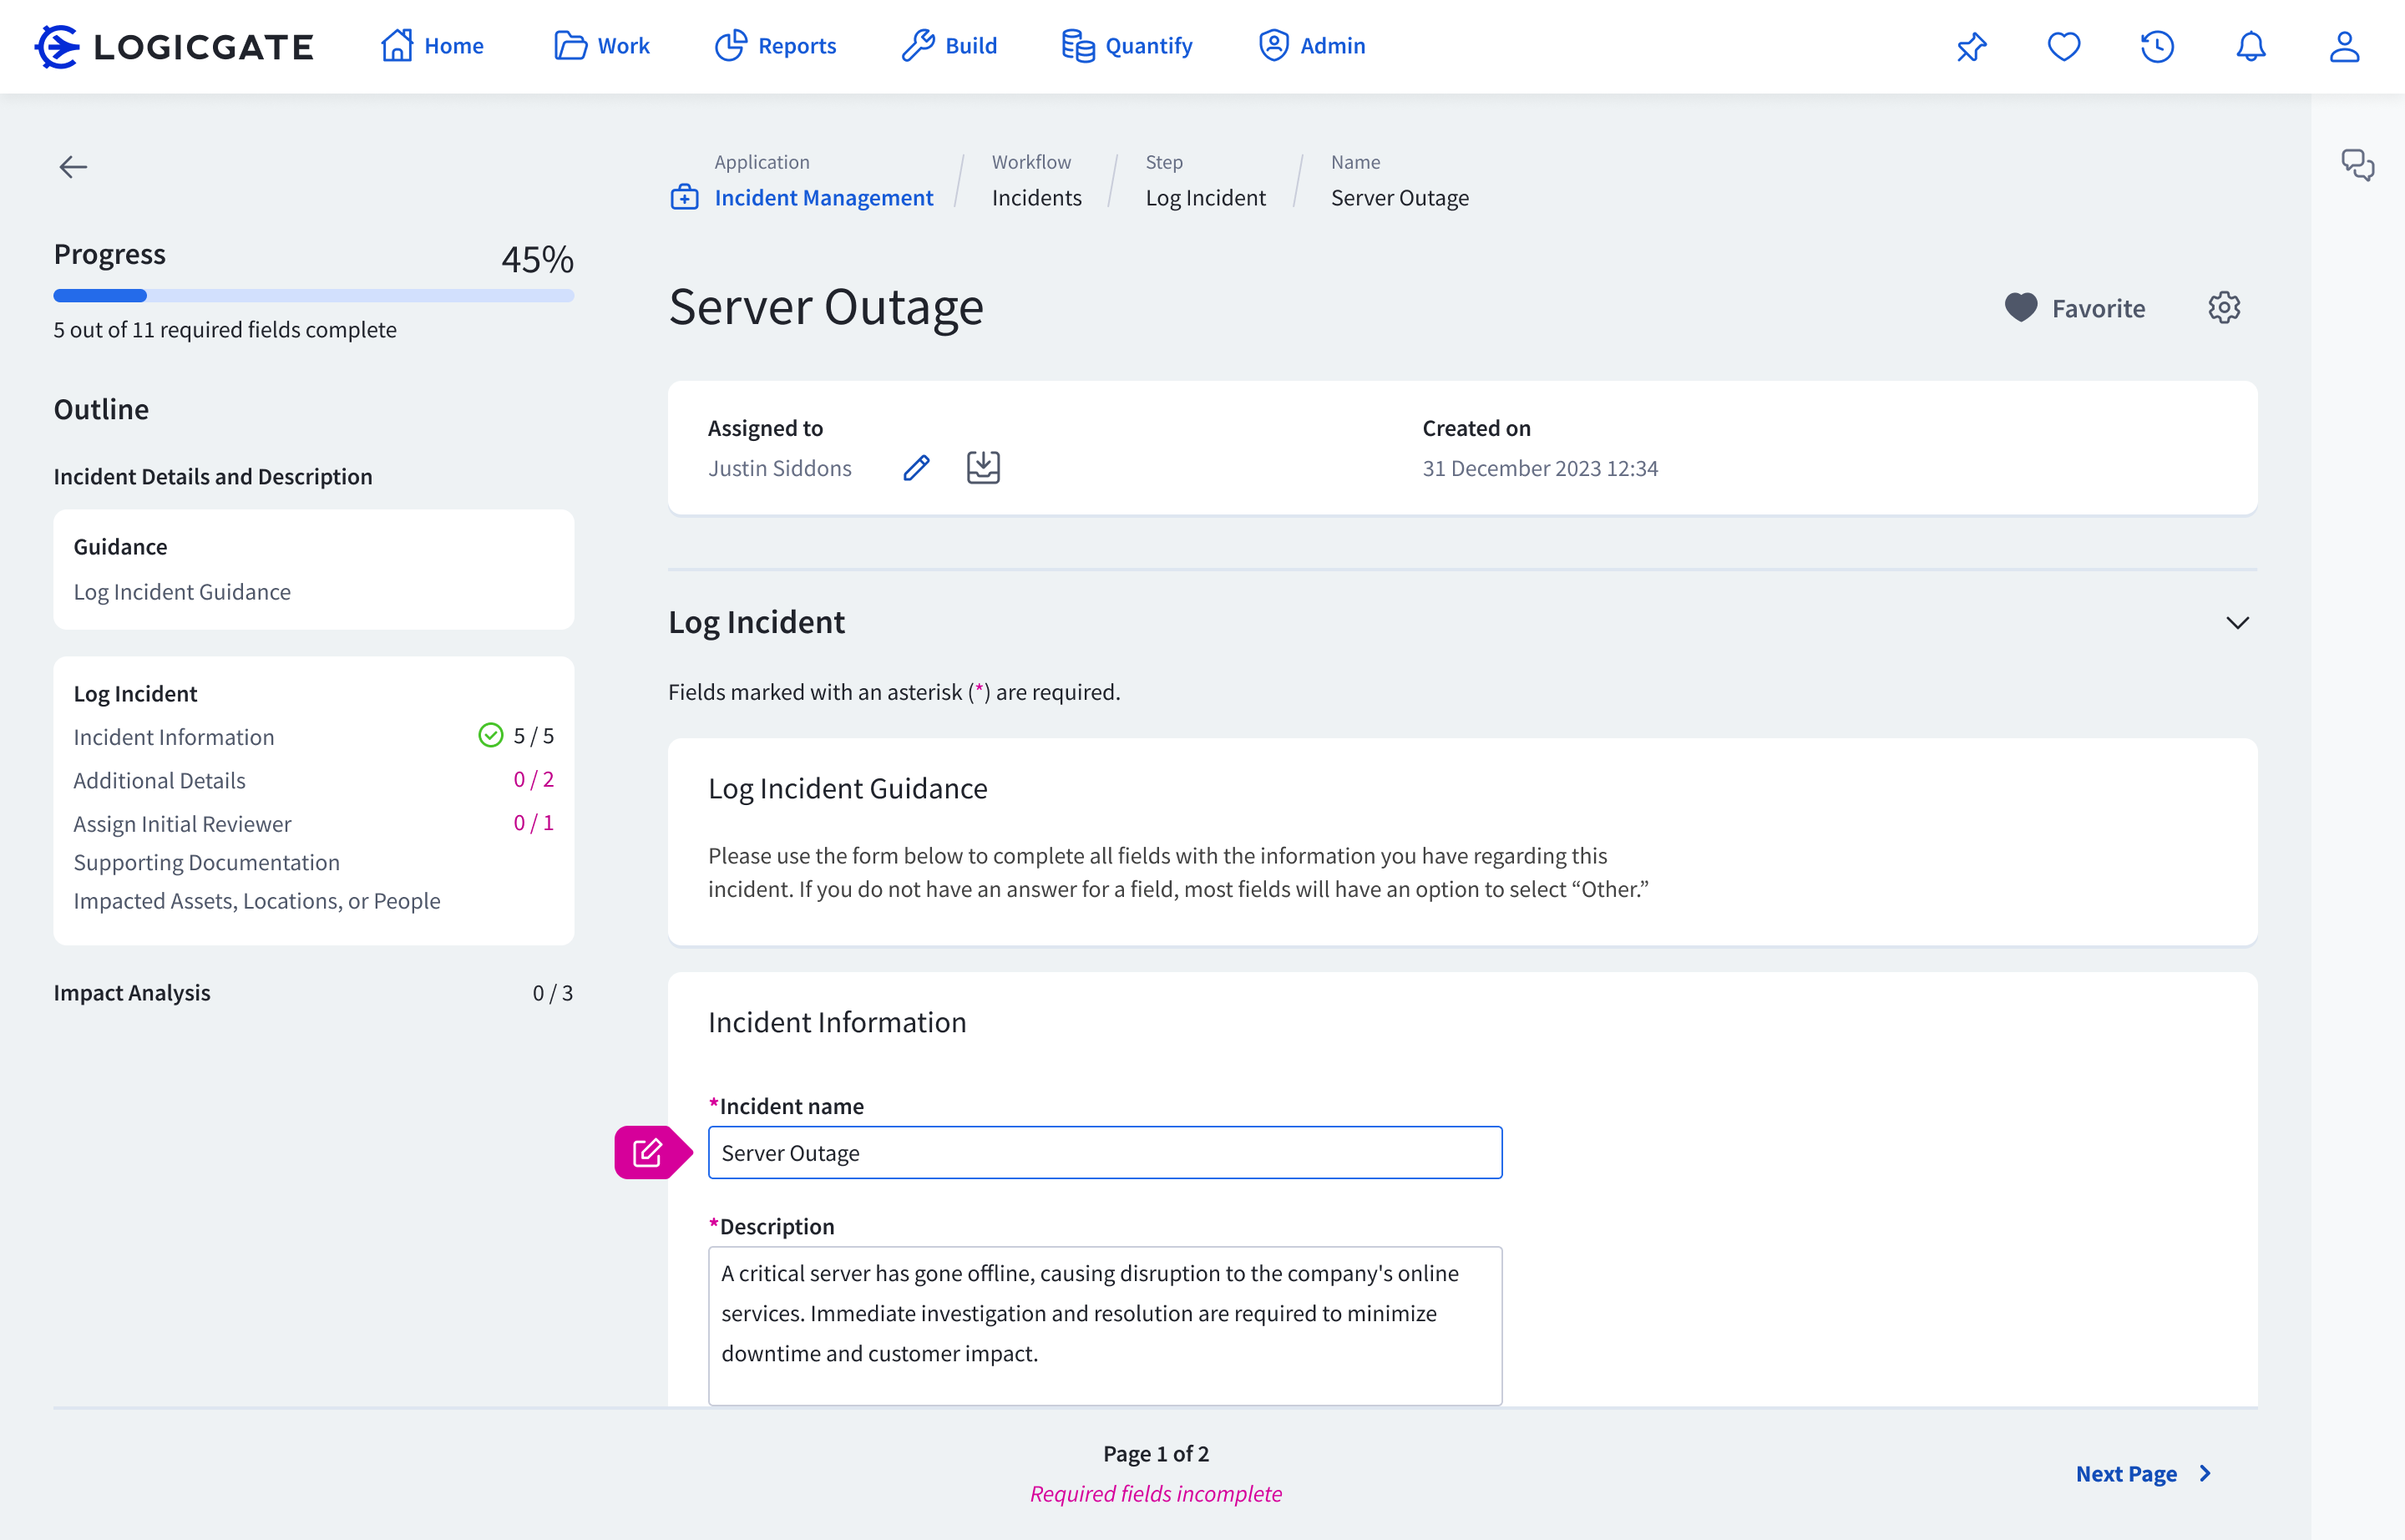2405x1540 pixels.
Task: View recent history via the clock icon
Action: point(2157,46)
